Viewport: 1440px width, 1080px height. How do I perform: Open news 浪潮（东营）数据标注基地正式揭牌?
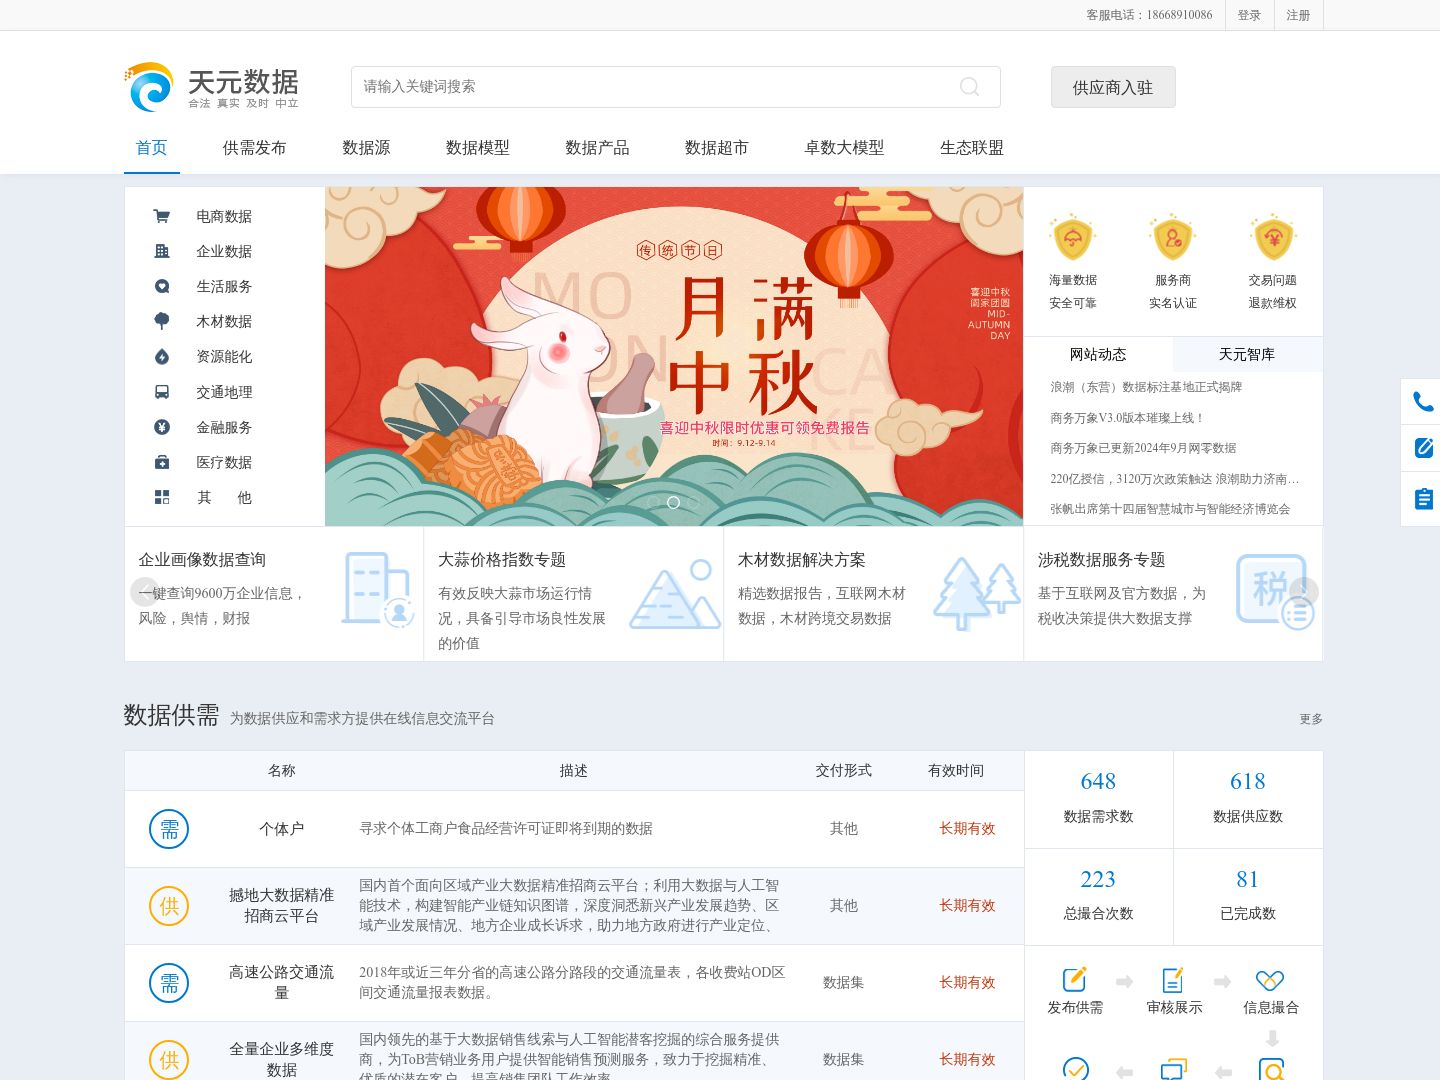tap(1146, 387)
